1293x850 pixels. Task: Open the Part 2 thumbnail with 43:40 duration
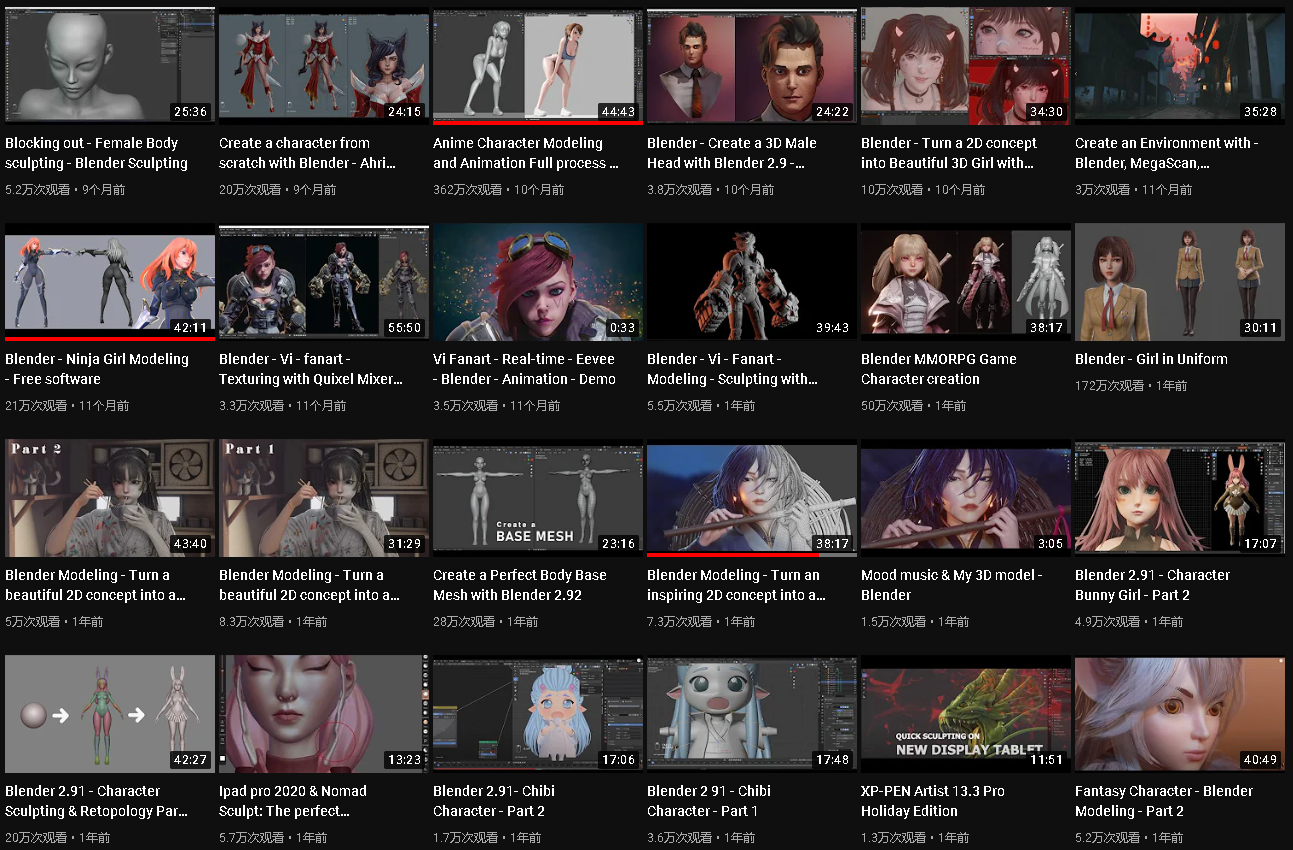click(110, 497)
